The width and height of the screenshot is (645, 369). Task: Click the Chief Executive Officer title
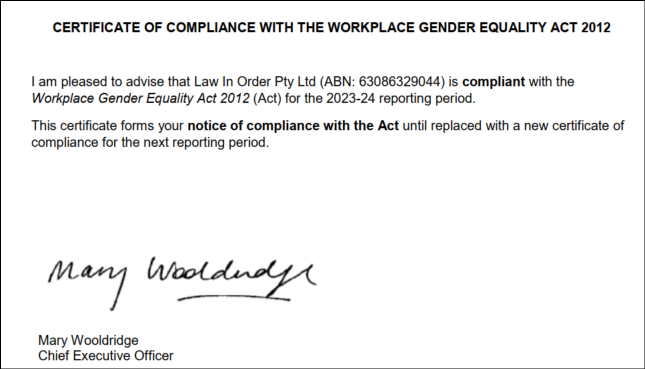[106, 355]
